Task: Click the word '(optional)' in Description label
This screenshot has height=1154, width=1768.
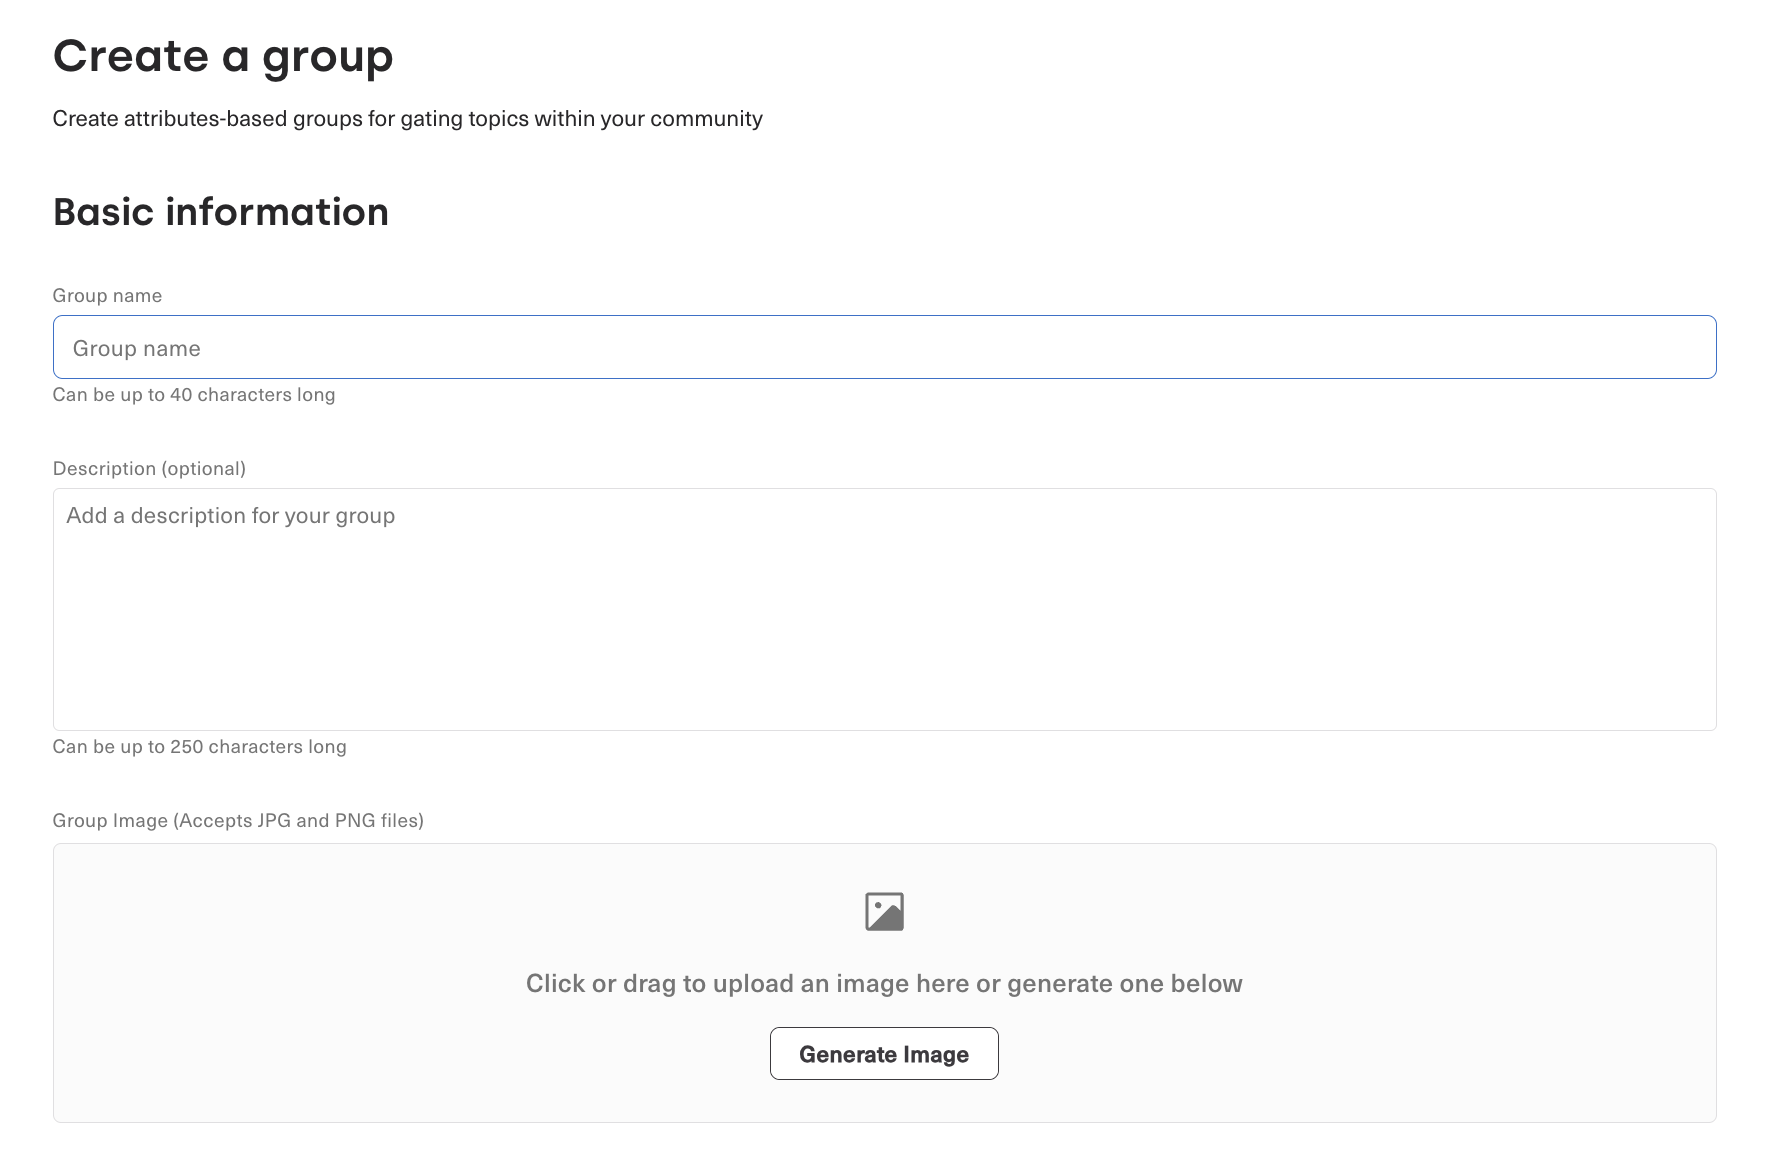Action: click(x=204, y=468)
